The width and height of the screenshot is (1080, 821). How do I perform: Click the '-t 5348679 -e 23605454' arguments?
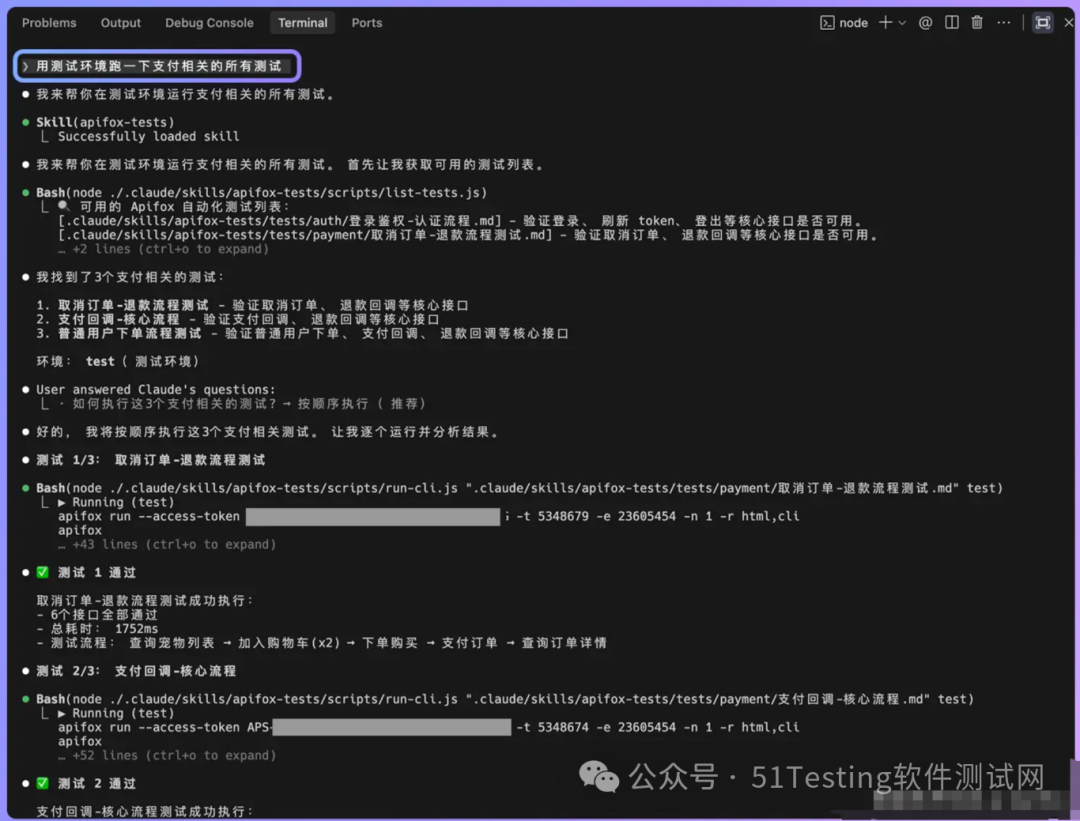(596, 516)
